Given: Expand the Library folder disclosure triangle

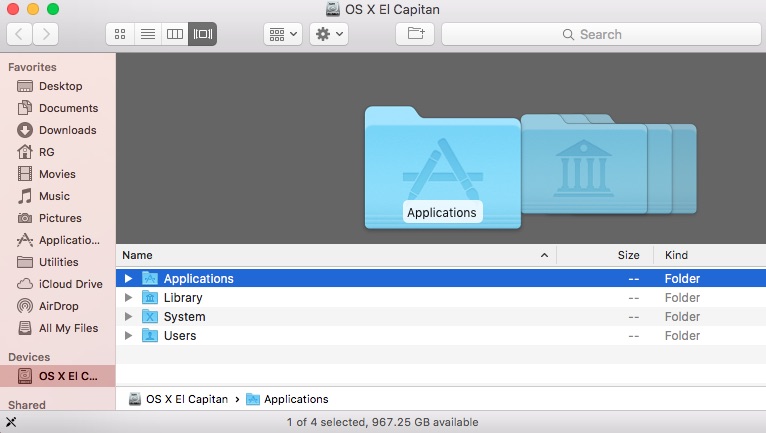Looking at the screenshot, I should click(x=128, y=298).
